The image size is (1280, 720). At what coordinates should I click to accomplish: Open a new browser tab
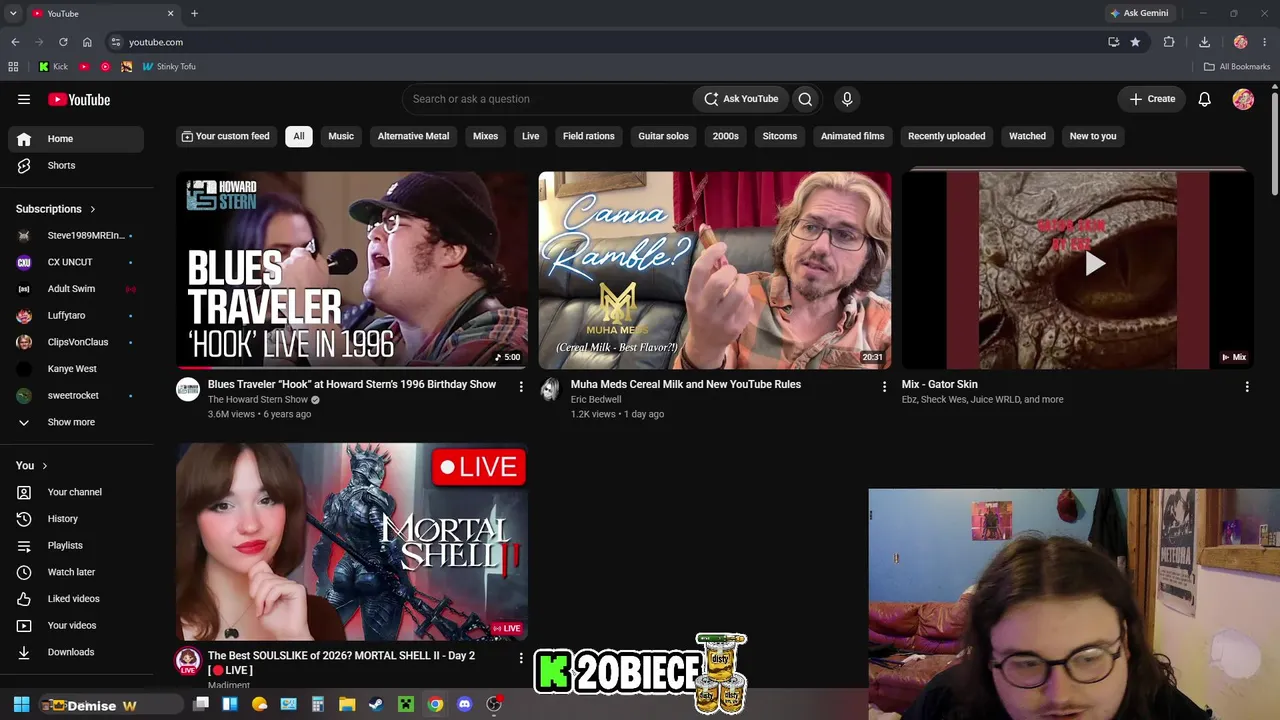pos(194,14)
